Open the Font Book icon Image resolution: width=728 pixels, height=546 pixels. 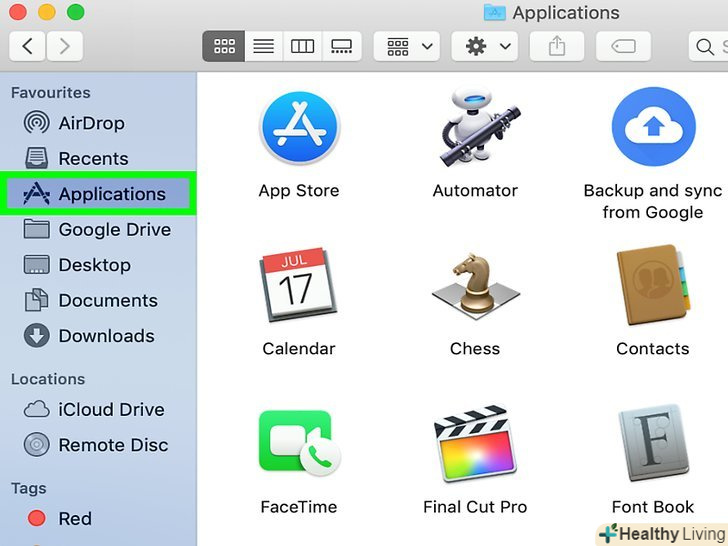[653, 442]
